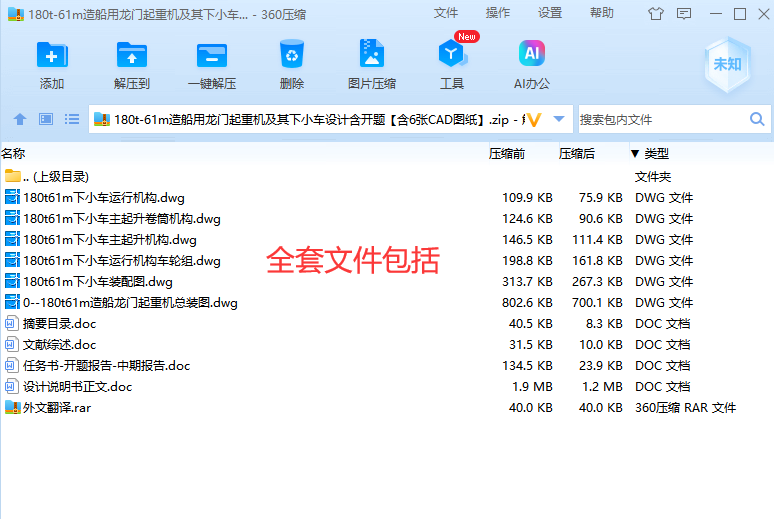Screen dimensions: 774x519
Task: Select file 180t61m下小车运行机构.dwg
Action: (387, 198)
